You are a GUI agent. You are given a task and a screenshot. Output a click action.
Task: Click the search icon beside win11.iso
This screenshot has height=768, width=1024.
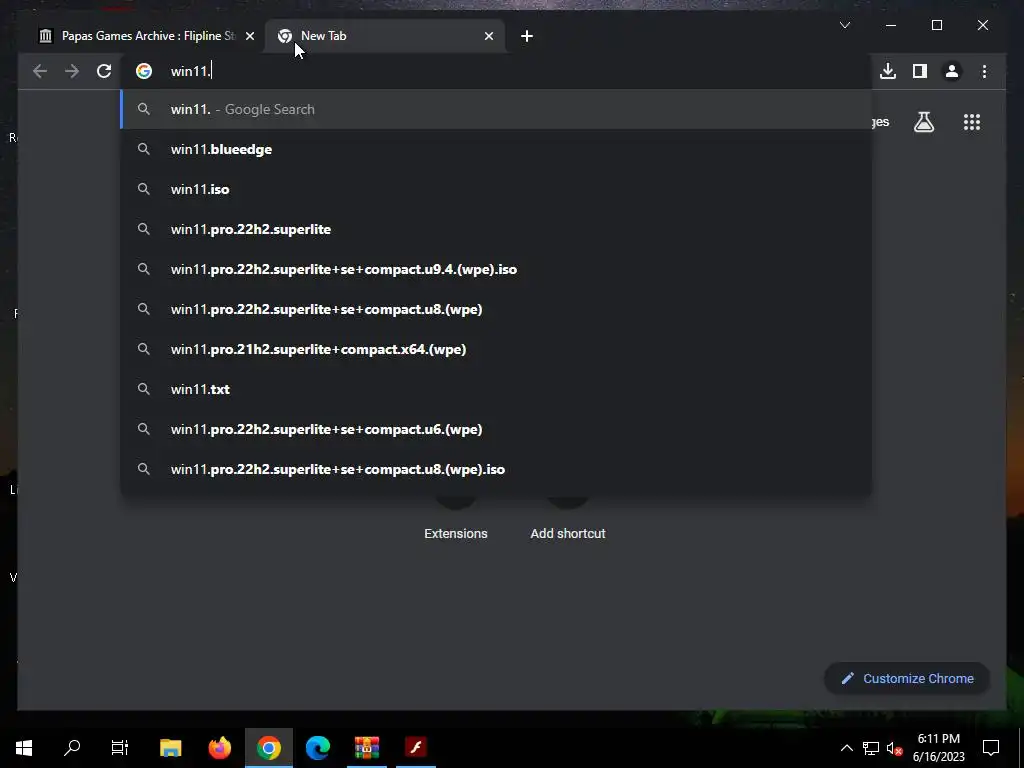tap(144, 189)
